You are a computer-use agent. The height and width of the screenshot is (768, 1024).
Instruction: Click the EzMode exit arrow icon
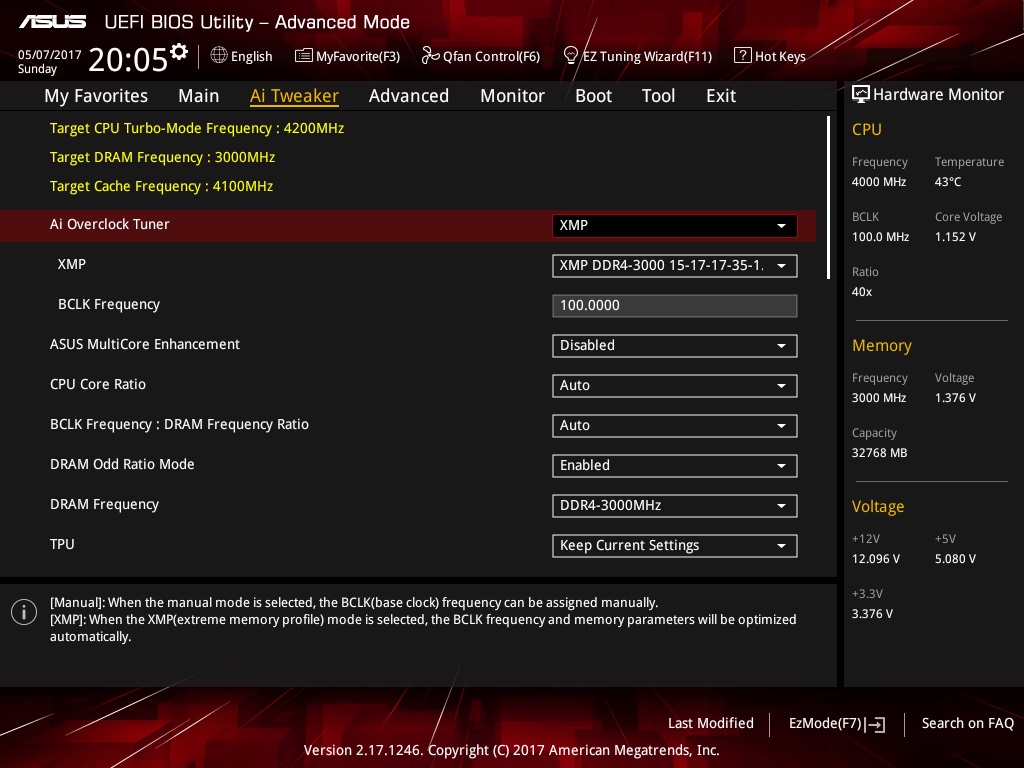[875, 724]
